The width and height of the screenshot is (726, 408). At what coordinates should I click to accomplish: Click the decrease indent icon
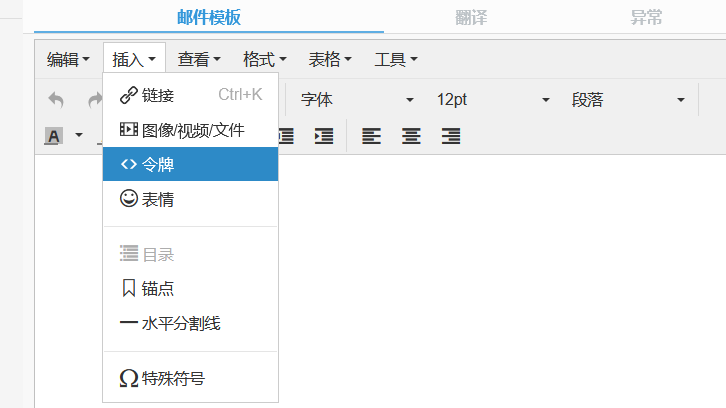tap(287, 136)
